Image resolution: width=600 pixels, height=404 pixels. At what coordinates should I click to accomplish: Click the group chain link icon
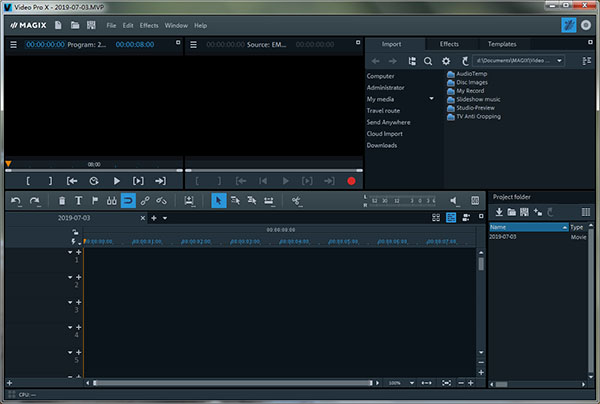tap(145, 200)
